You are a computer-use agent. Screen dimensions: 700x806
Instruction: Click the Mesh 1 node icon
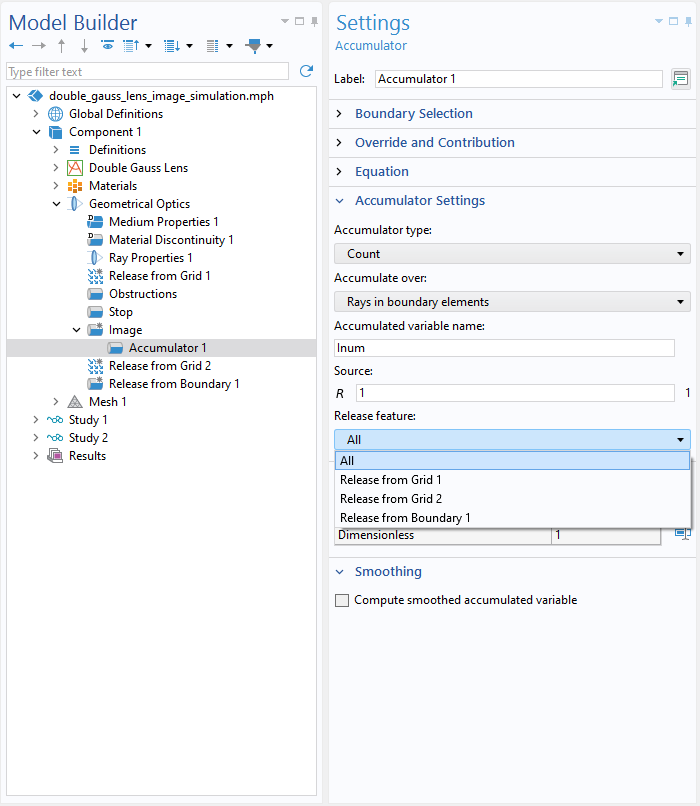point(75,401)
